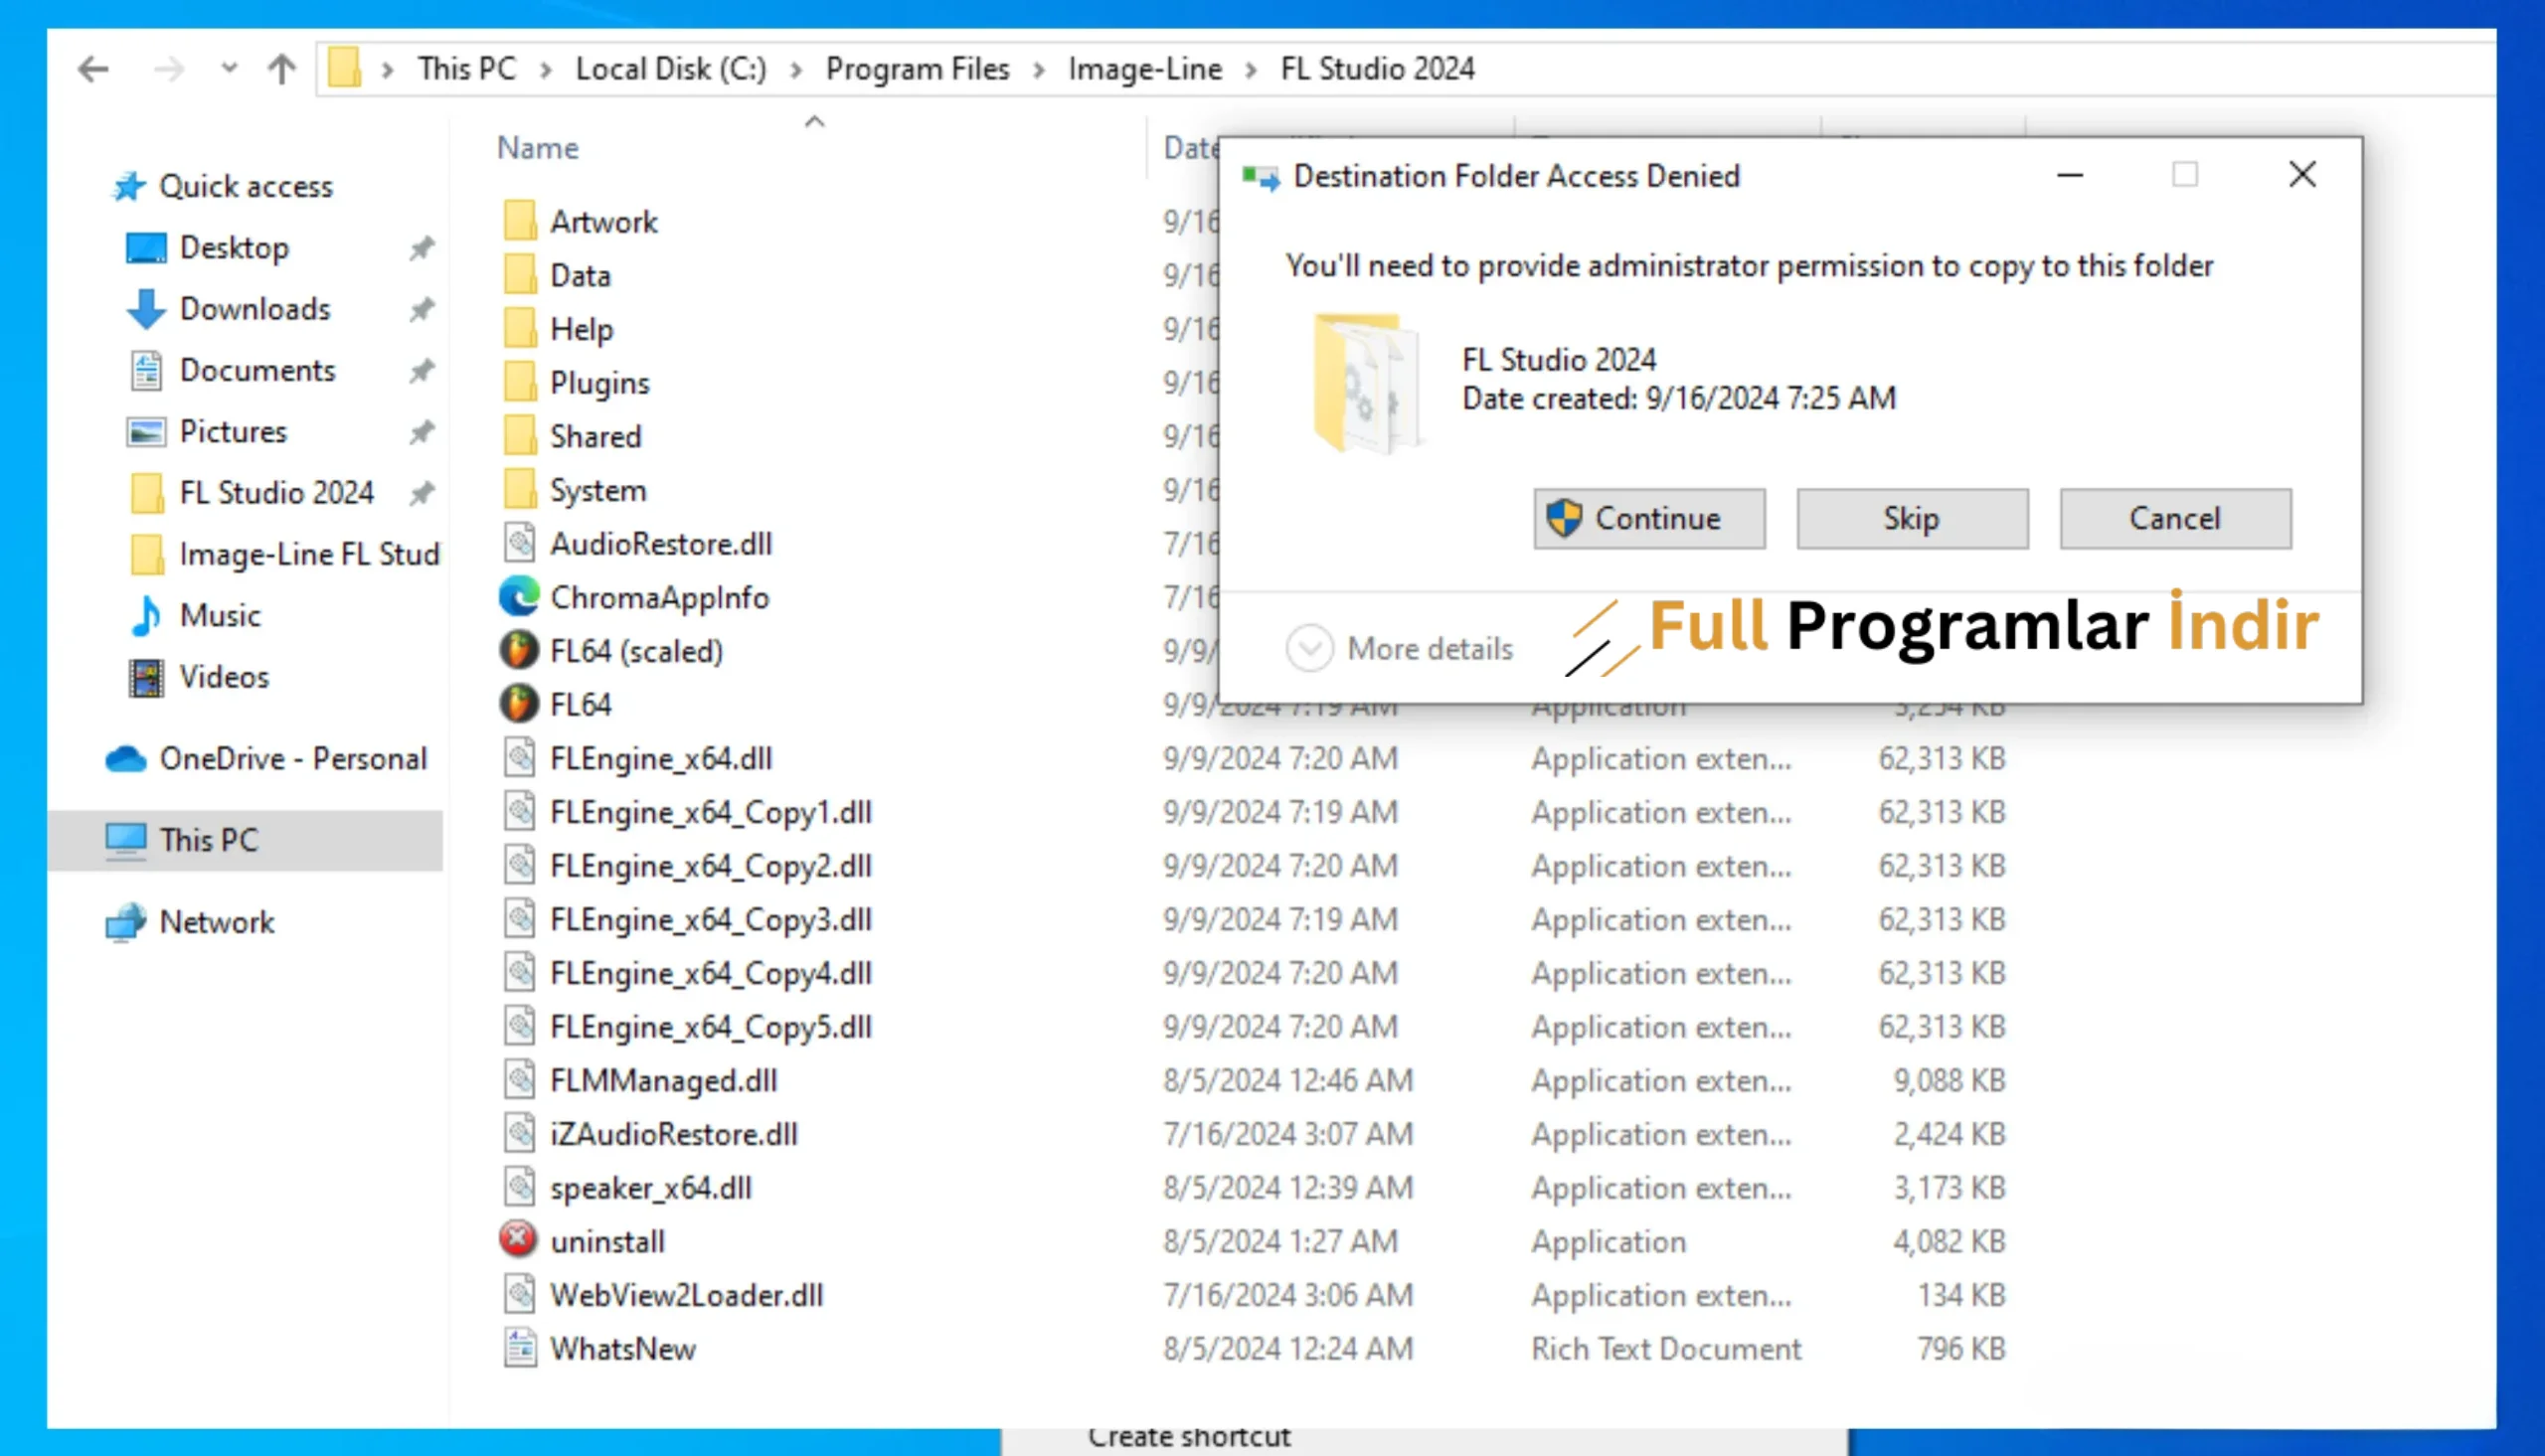The image size is (2545, 1456).
Task: Click the Forward navigation arrow
Action: pyautogui.click(x=168, y=69)
